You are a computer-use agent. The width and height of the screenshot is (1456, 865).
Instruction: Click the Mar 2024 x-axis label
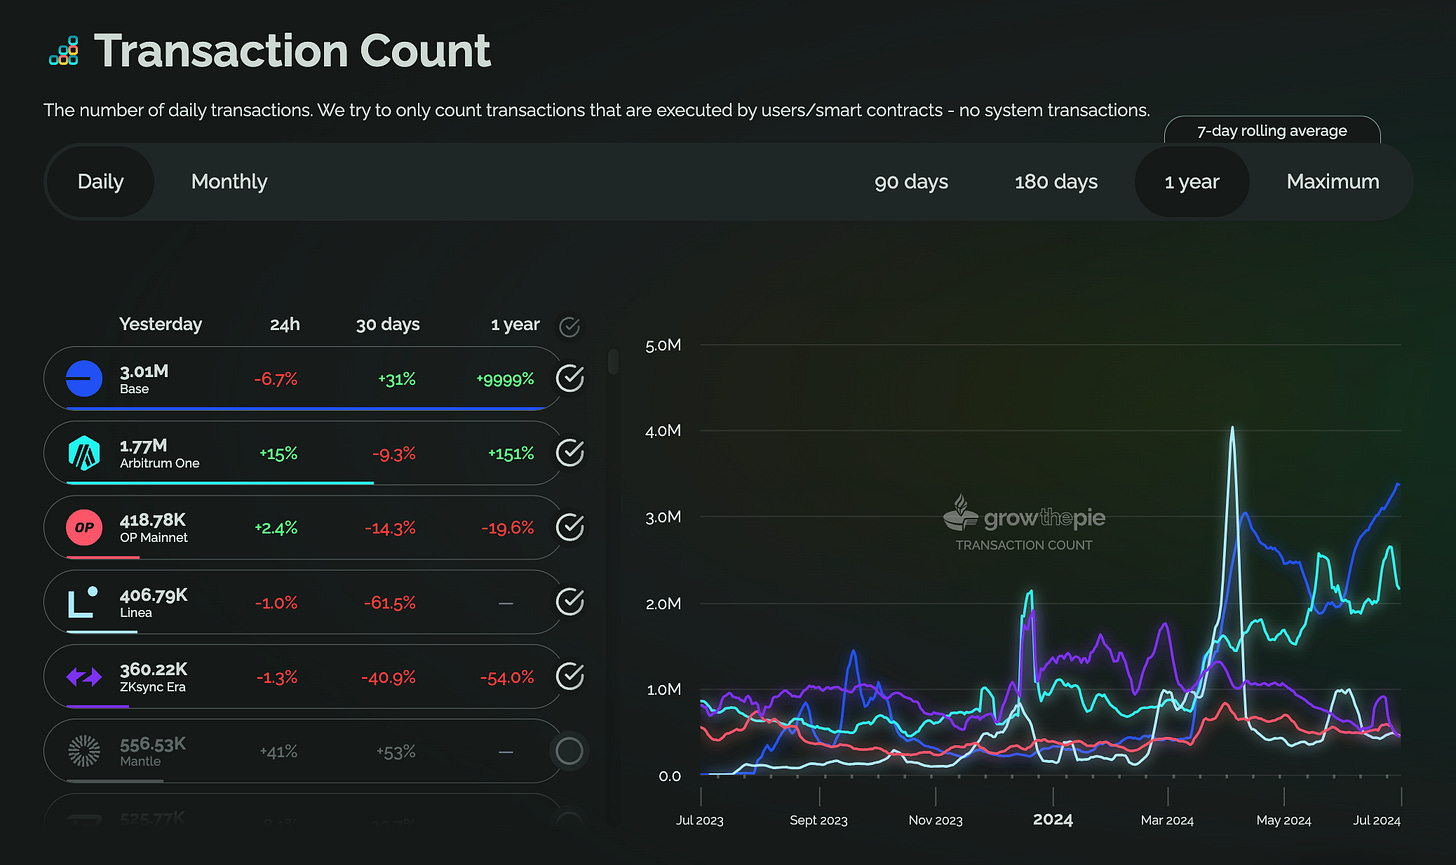click(x=1167, y=820)
